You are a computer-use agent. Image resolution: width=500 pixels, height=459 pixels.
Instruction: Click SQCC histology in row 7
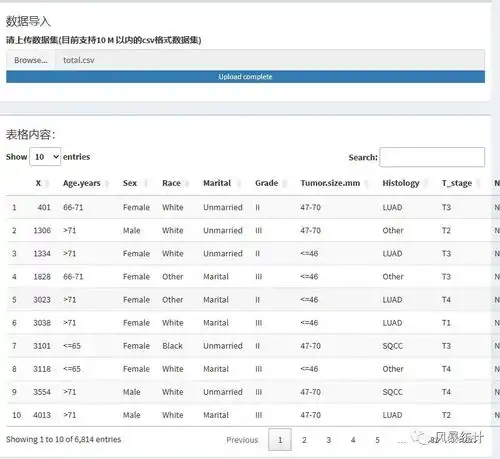[x=393, y=346]
